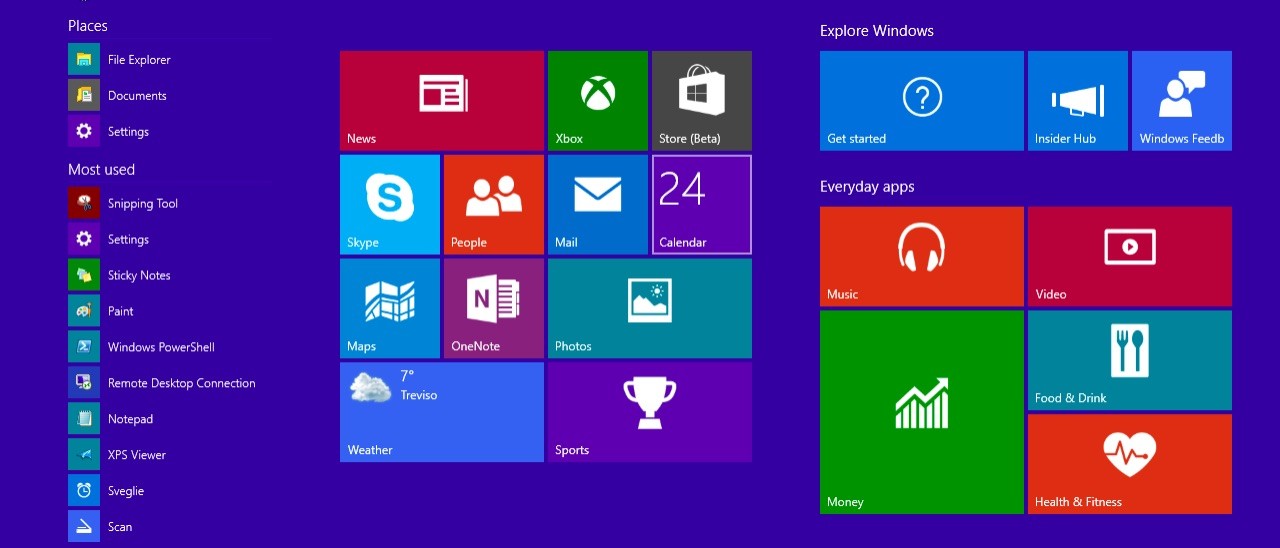This screenshot has width=1280, height=548.
Task: Open the Sports tile
Action: pyautogui.click(x=650, y=412)
